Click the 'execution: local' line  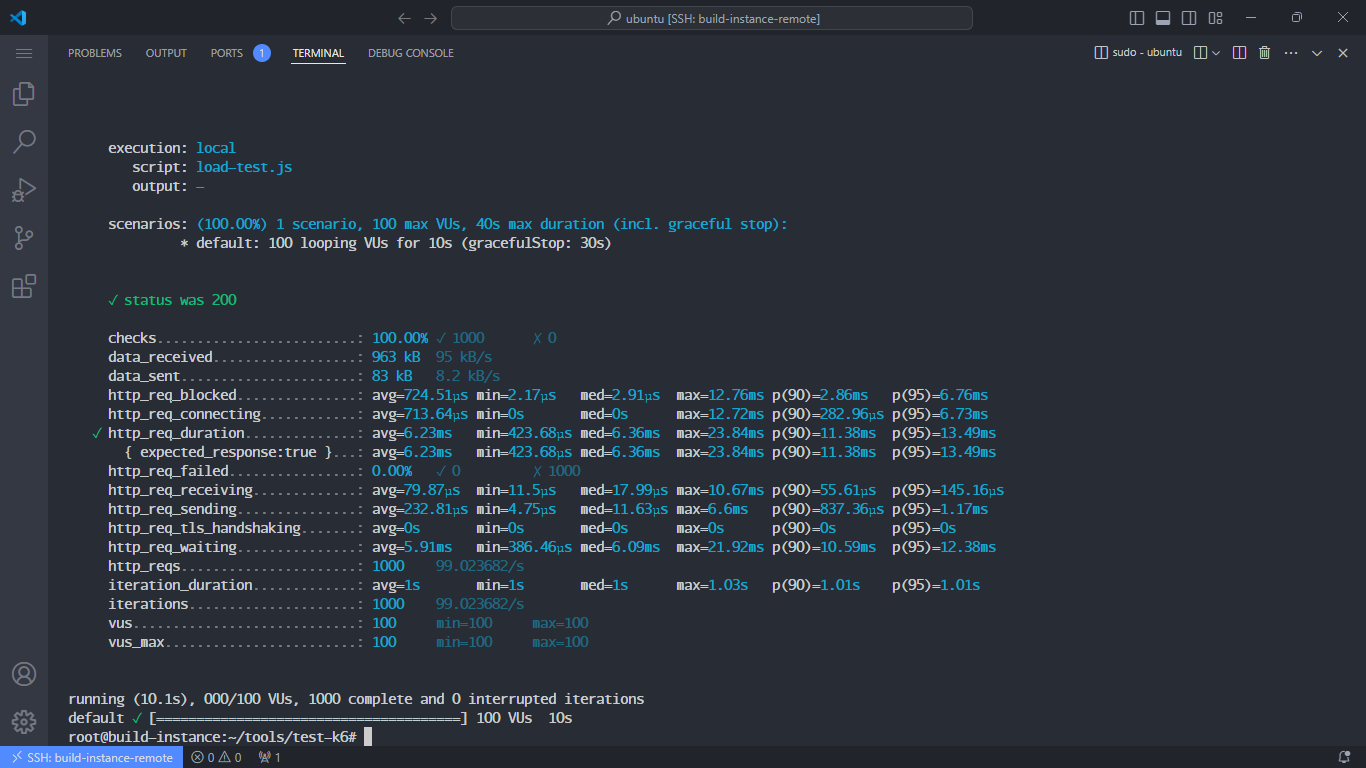point(172,148)
